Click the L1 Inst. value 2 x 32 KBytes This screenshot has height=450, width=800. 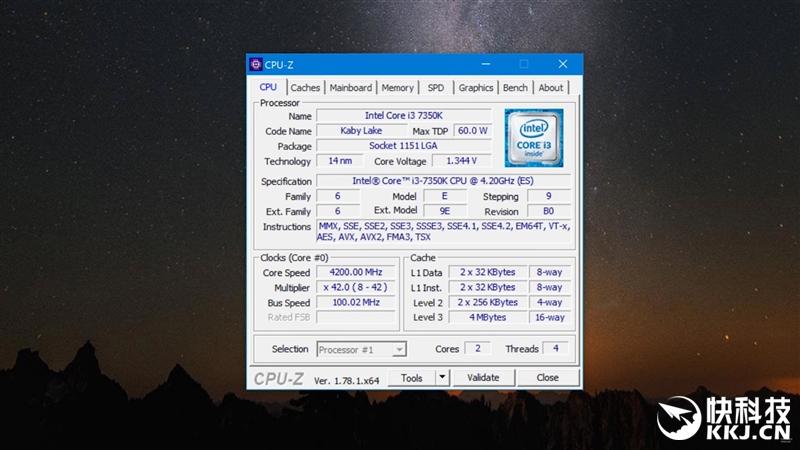click(487, 287)
